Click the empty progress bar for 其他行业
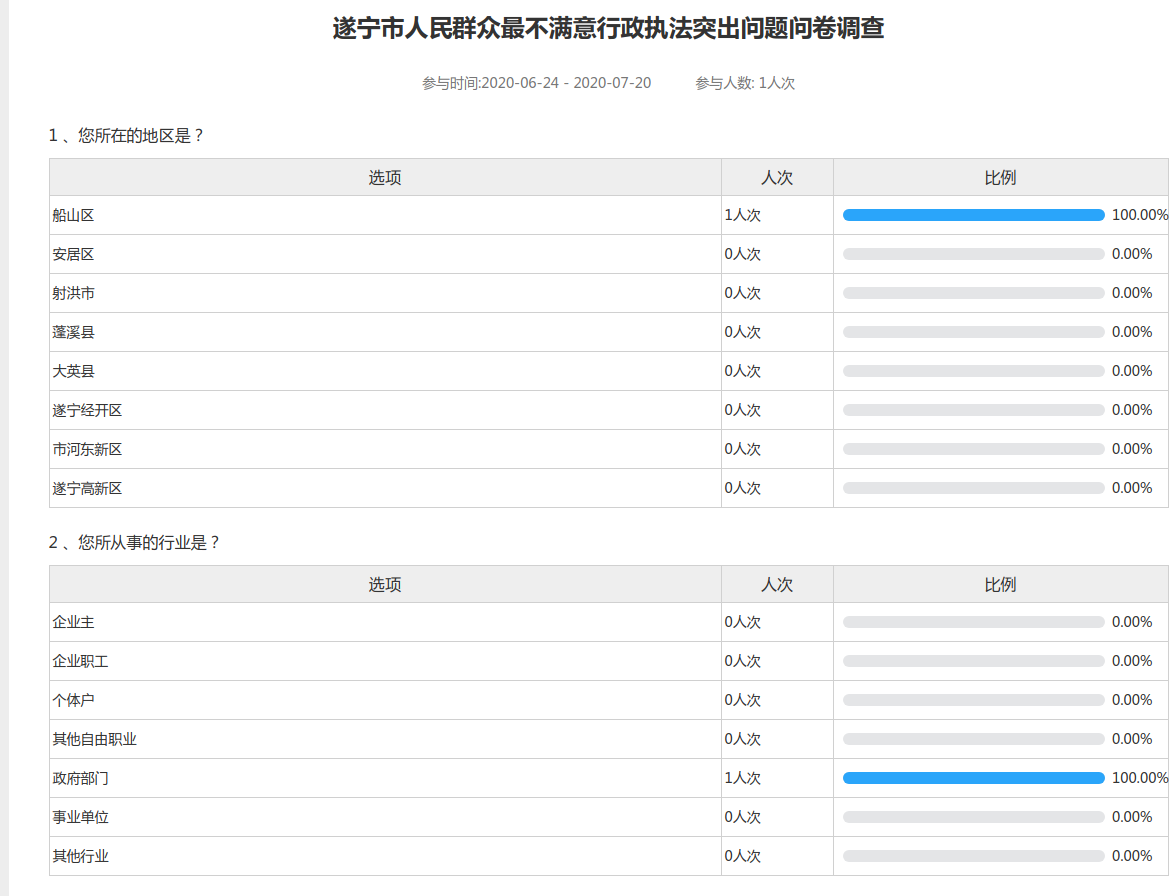Viewport: 1173px width, 896px height. tap(973, 856)
